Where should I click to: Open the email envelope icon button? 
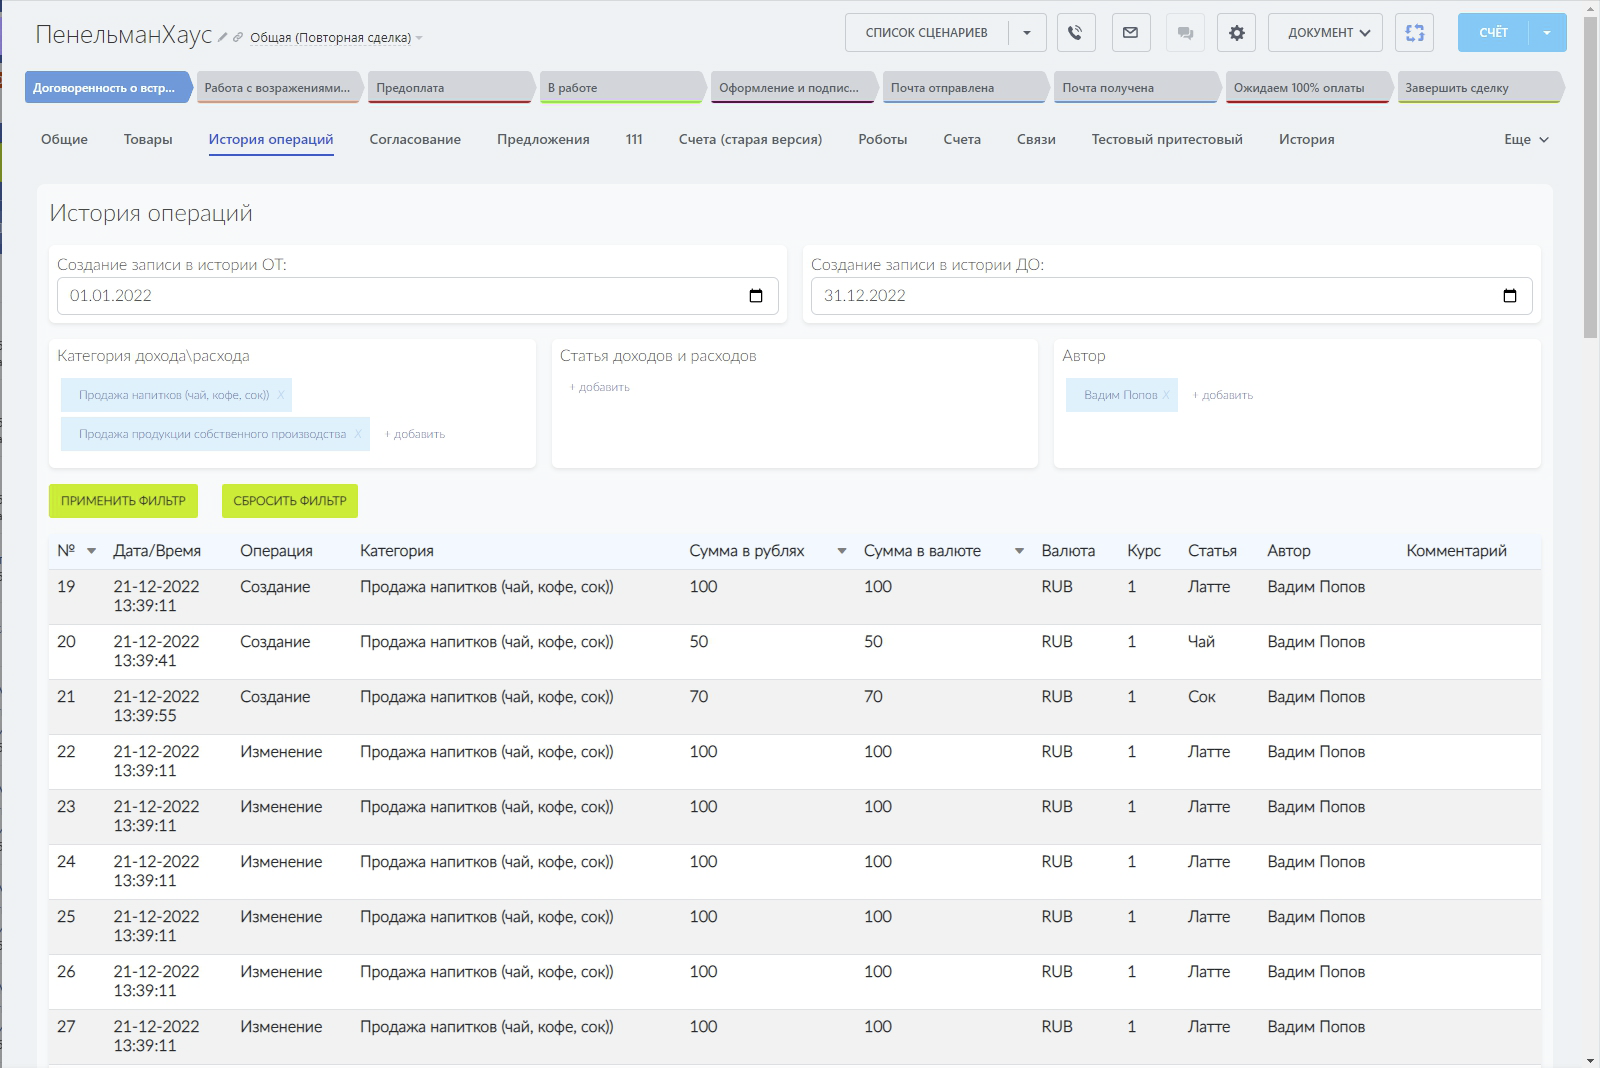pyautogui.click(x=1130, y=33)
